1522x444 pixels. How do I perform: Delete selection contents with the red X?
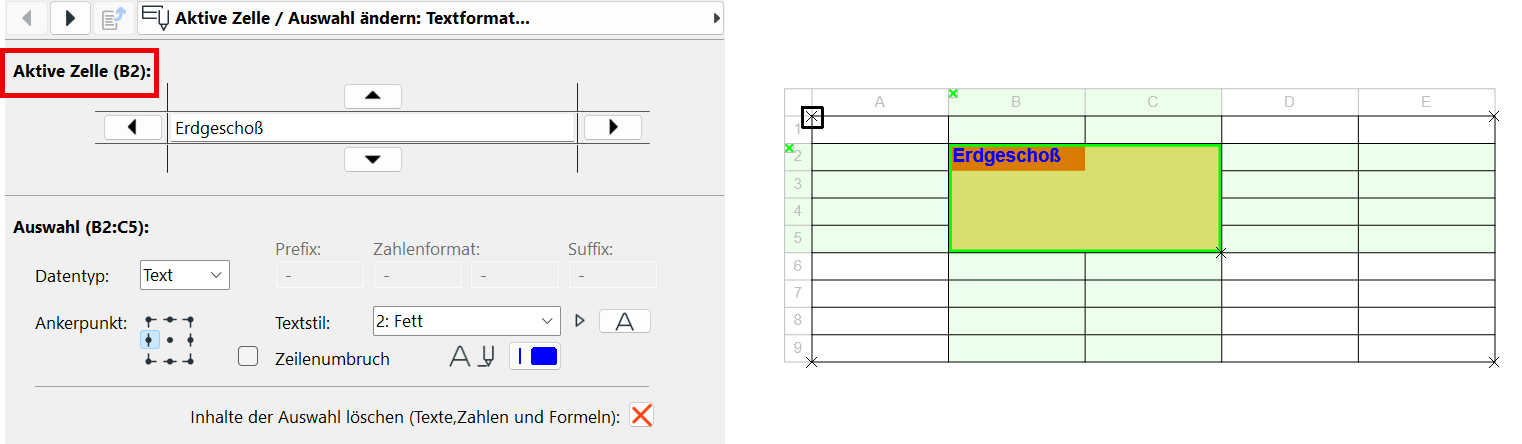click(642, 416)
